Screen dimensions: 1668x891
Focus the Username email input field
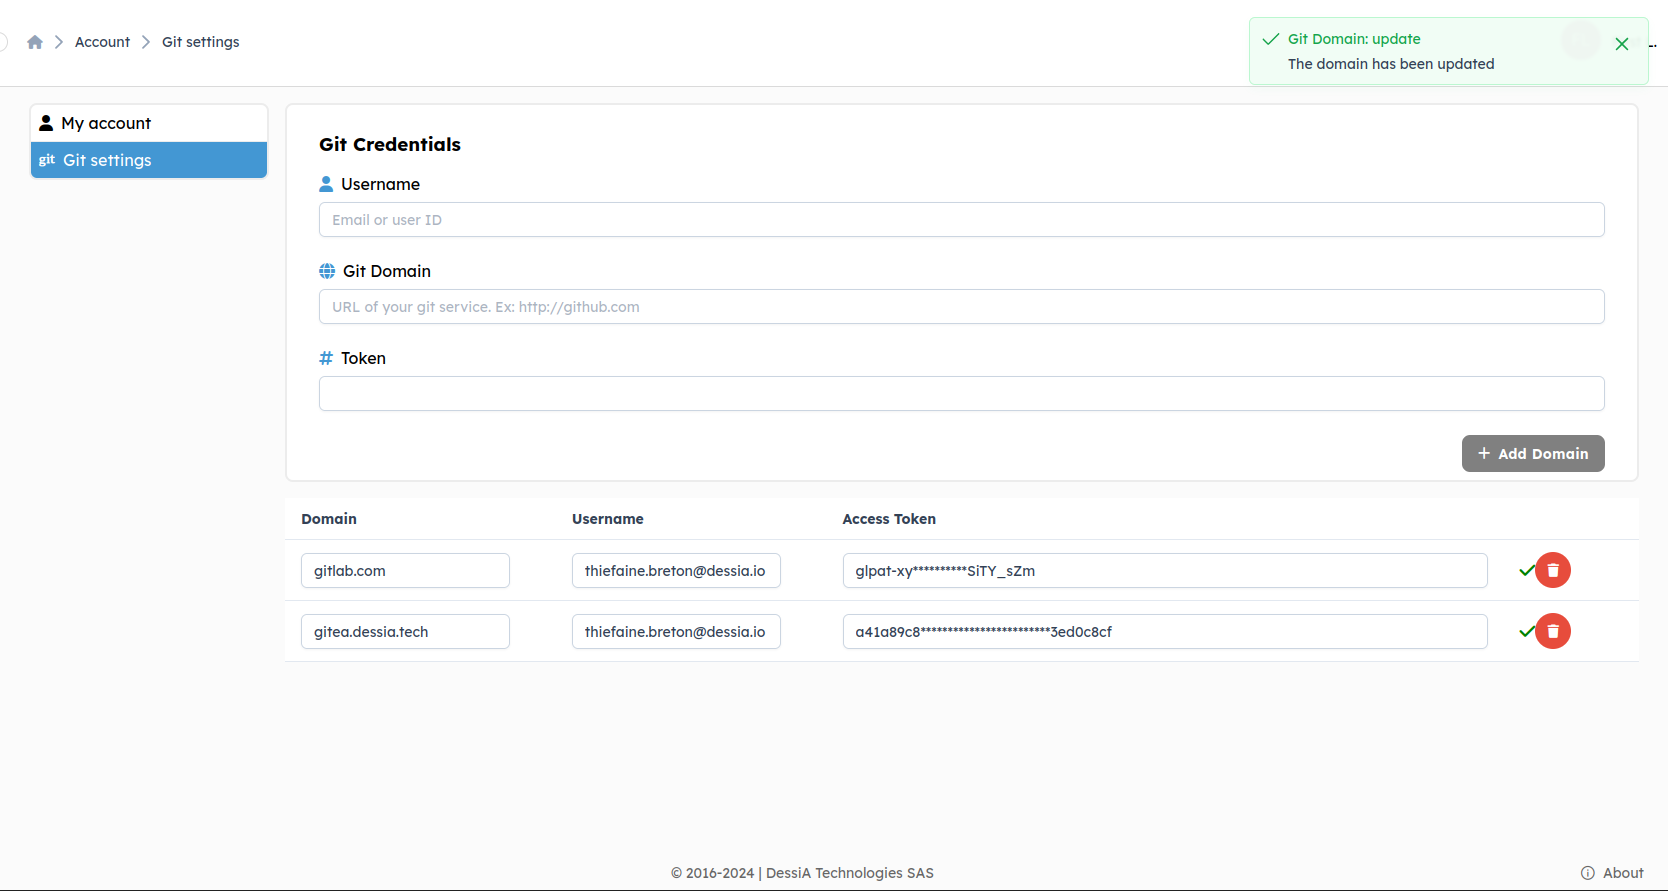coord(961,220)
